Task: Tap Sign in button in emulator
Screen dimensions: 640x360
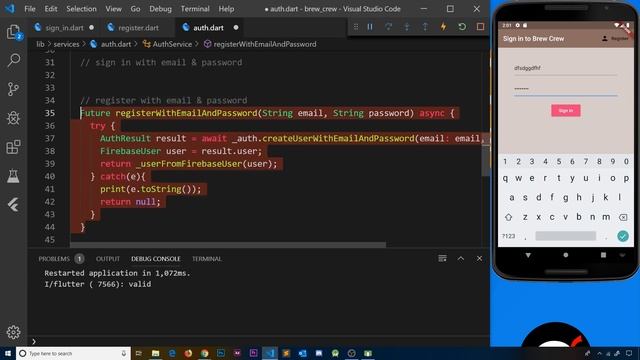Action: 566,111
